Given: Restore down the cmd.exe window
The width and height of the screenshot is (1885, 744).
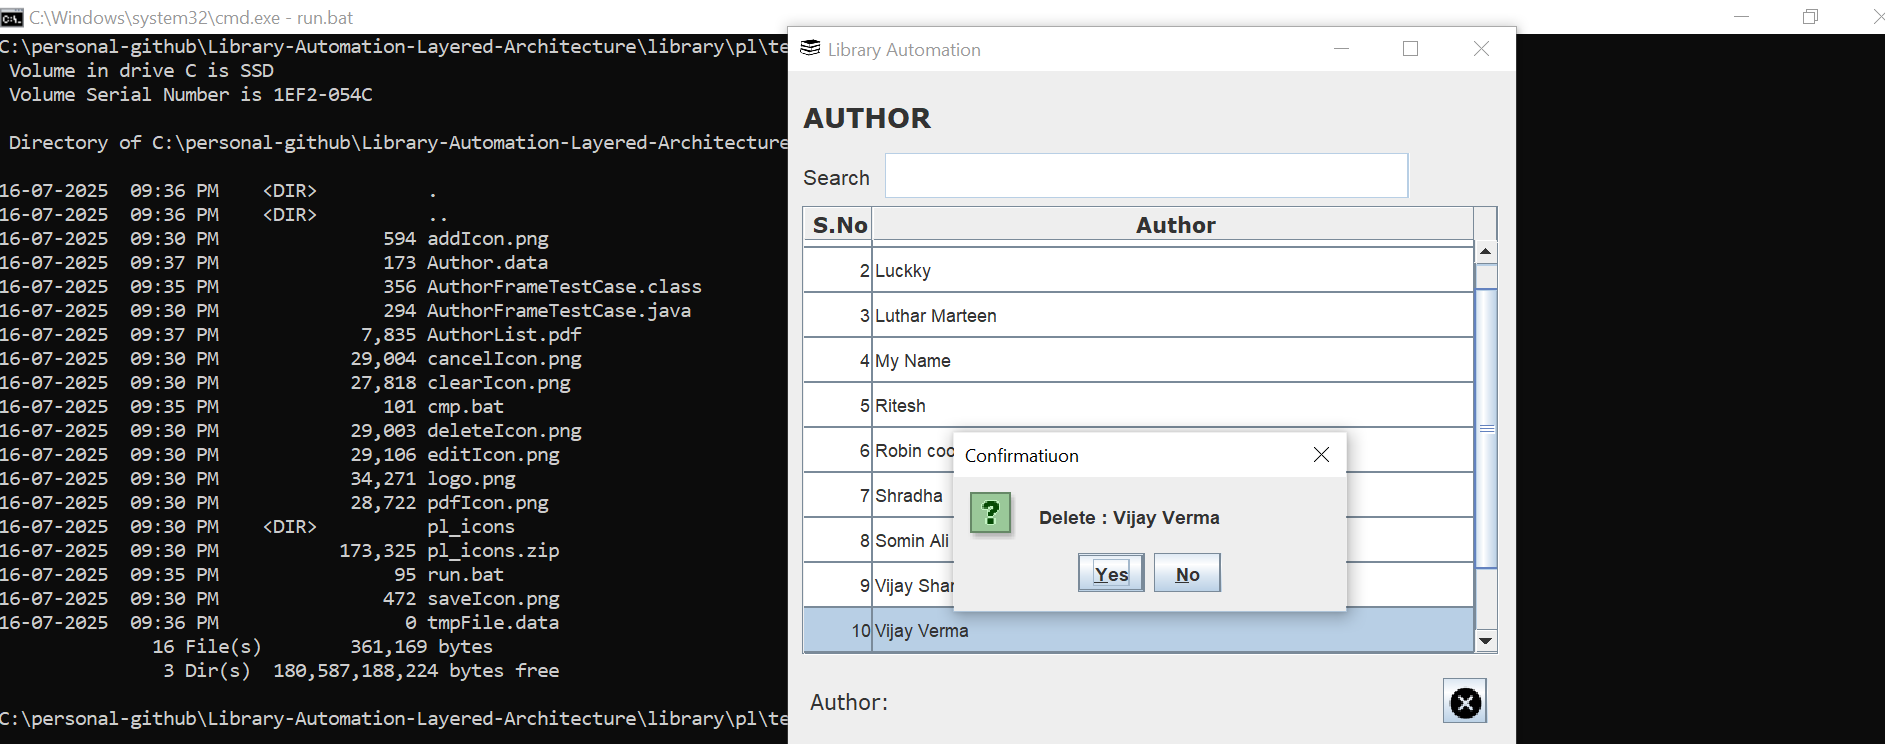Looking at the screenshot, I should [1810, 17].
